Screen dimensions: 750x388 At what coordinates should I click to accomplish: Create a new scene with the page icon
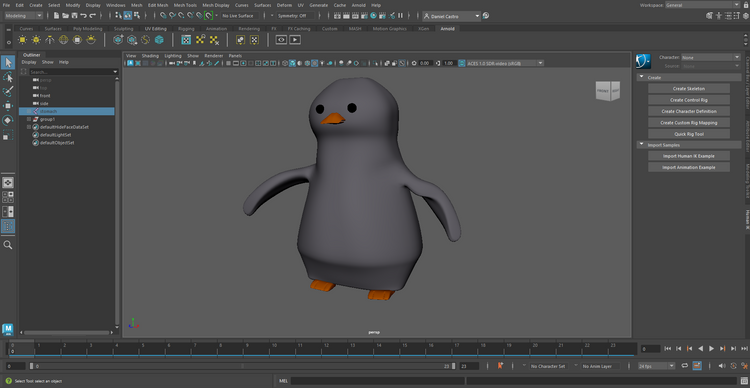(x=56, y=16)
